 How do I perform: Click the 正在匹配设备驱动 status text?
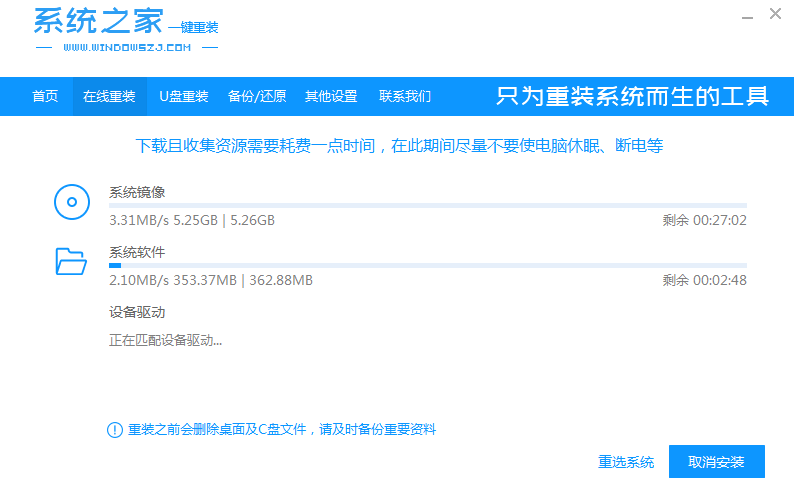click(x=166, y=340)
